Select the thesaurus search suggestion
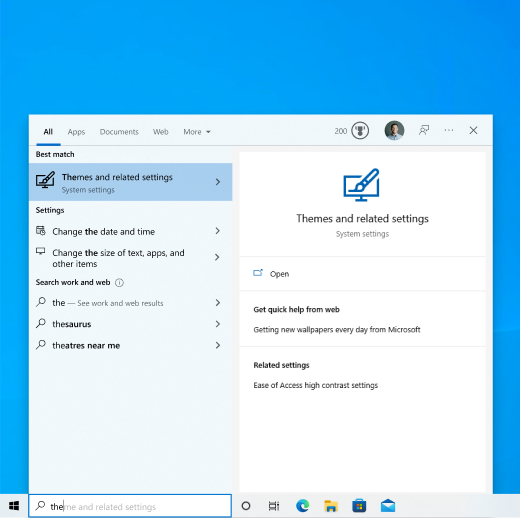The height and width of the screenshot is (518, 520). [x=131, y=324]
